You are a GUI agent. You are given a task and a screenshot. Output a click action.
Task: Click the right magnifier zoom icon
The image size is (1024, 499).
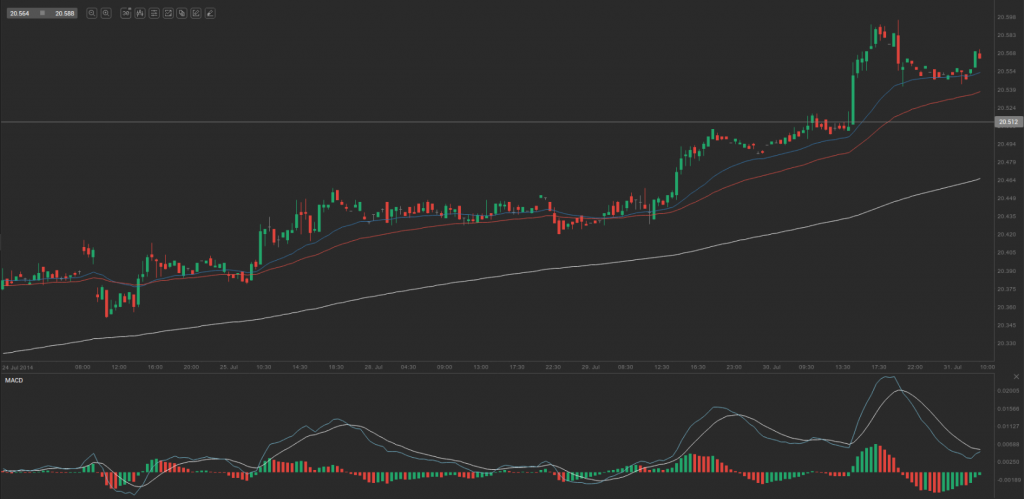tap(105, 14)
